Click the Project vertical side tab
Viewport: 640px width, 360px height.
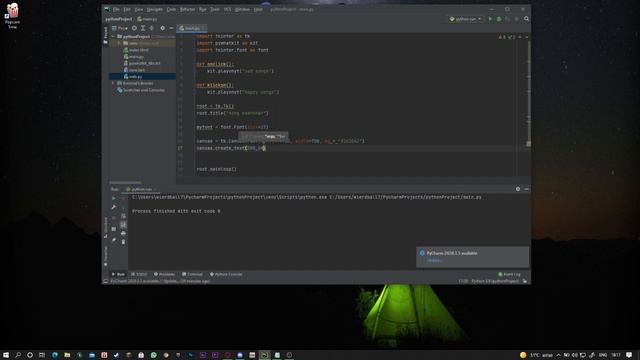point(106,36)
